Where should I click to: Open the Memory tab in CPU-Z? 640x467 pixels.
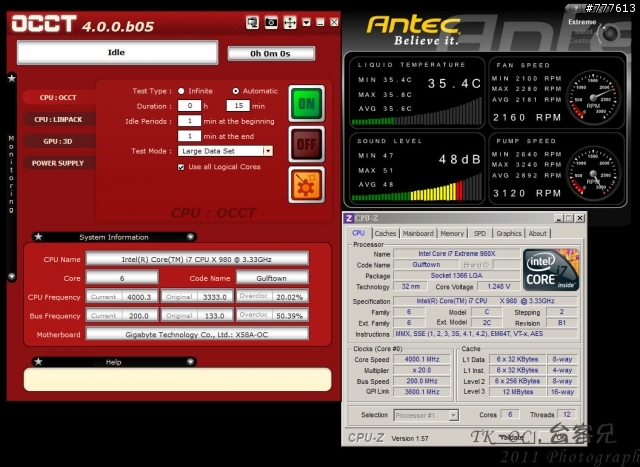(x=452, y=234)
